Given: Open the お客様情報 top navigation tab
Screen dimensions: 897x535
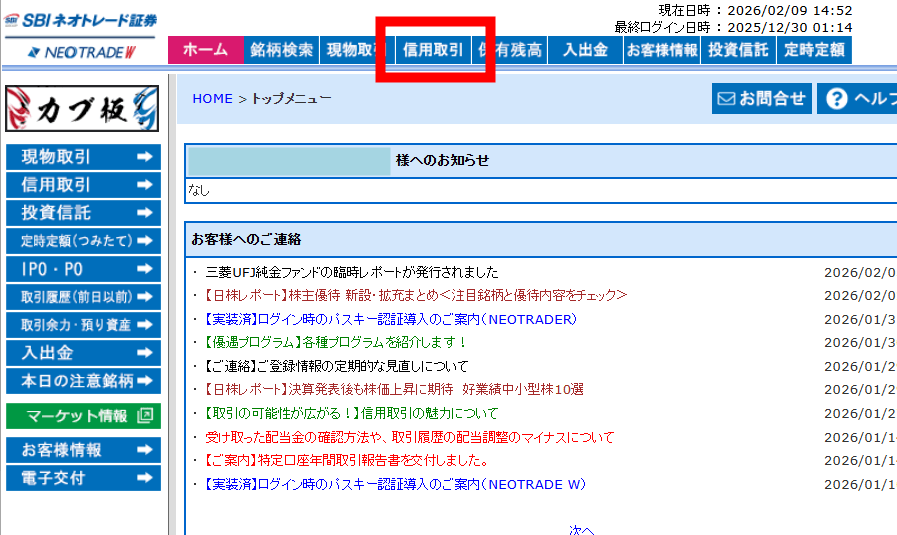Looking at the screenshot, I should point(662,50).
